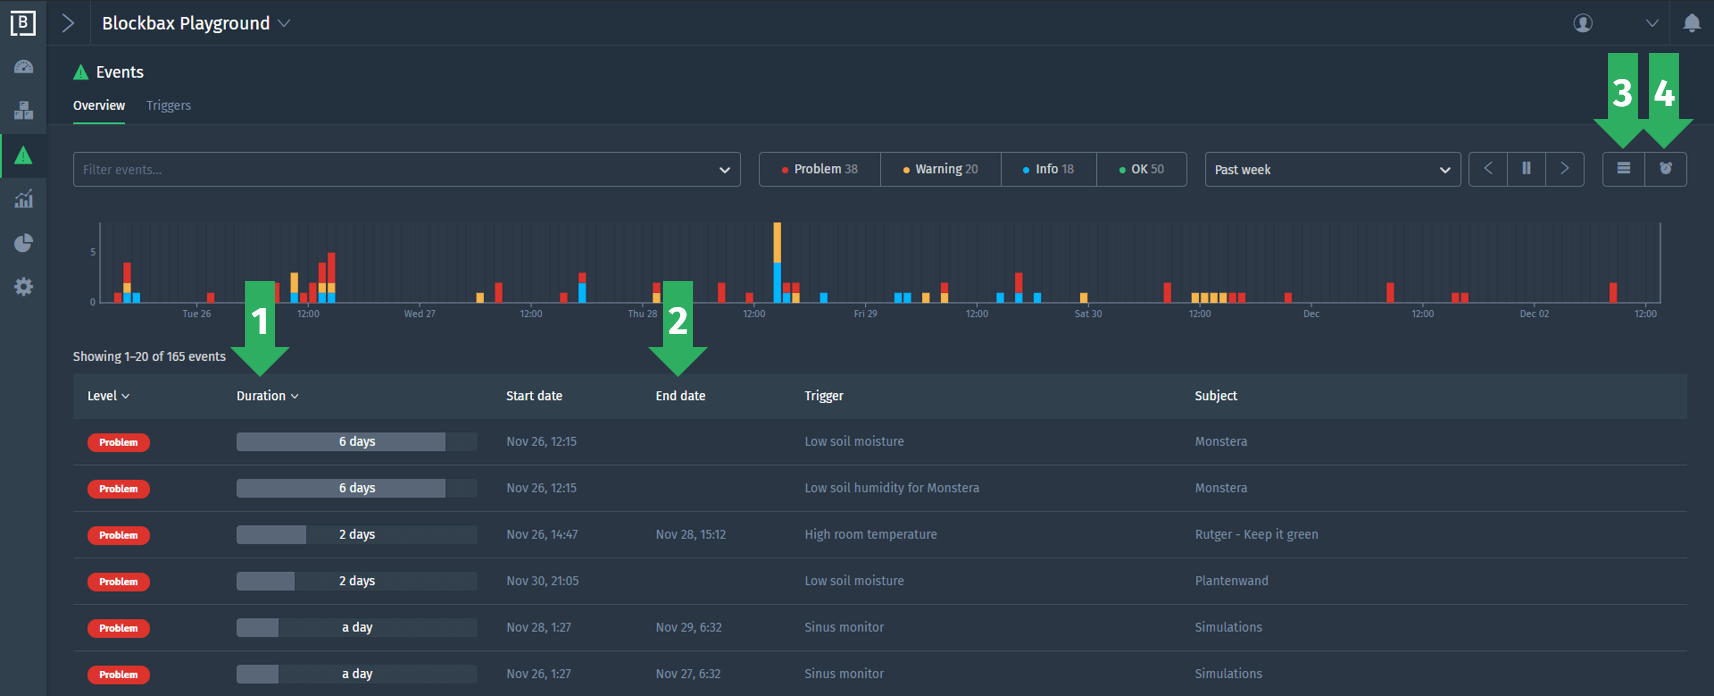This screenshot has width=1714, height=696.
Task: Expand the Past week time range dropdown
Action: (1331, 169)
